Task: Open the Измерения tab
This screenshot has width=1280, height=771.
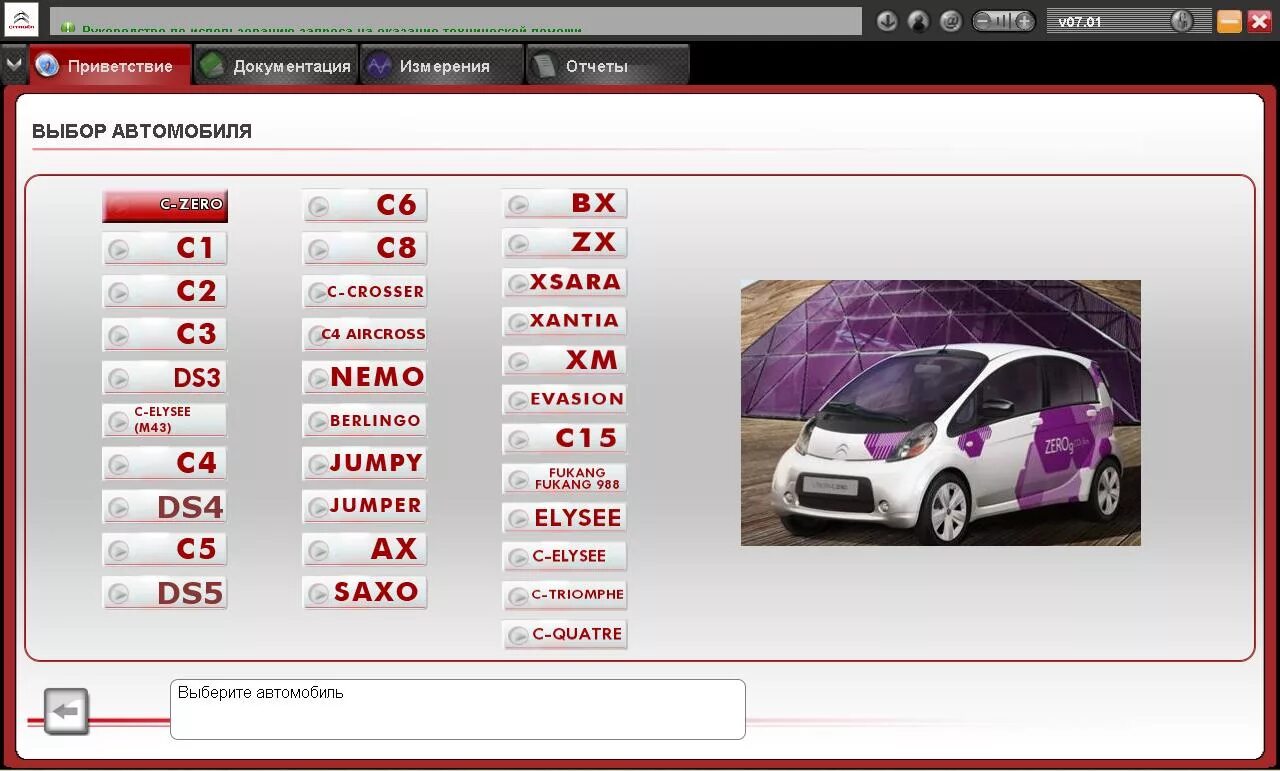Action: click(442, 66)
